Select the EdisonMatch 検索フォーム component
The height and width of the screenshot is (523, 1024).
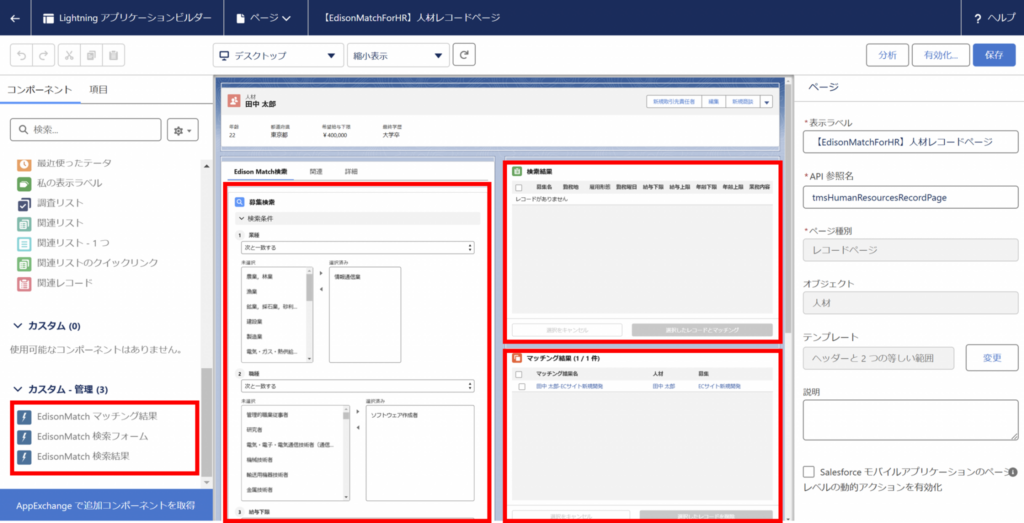(92, 436)
